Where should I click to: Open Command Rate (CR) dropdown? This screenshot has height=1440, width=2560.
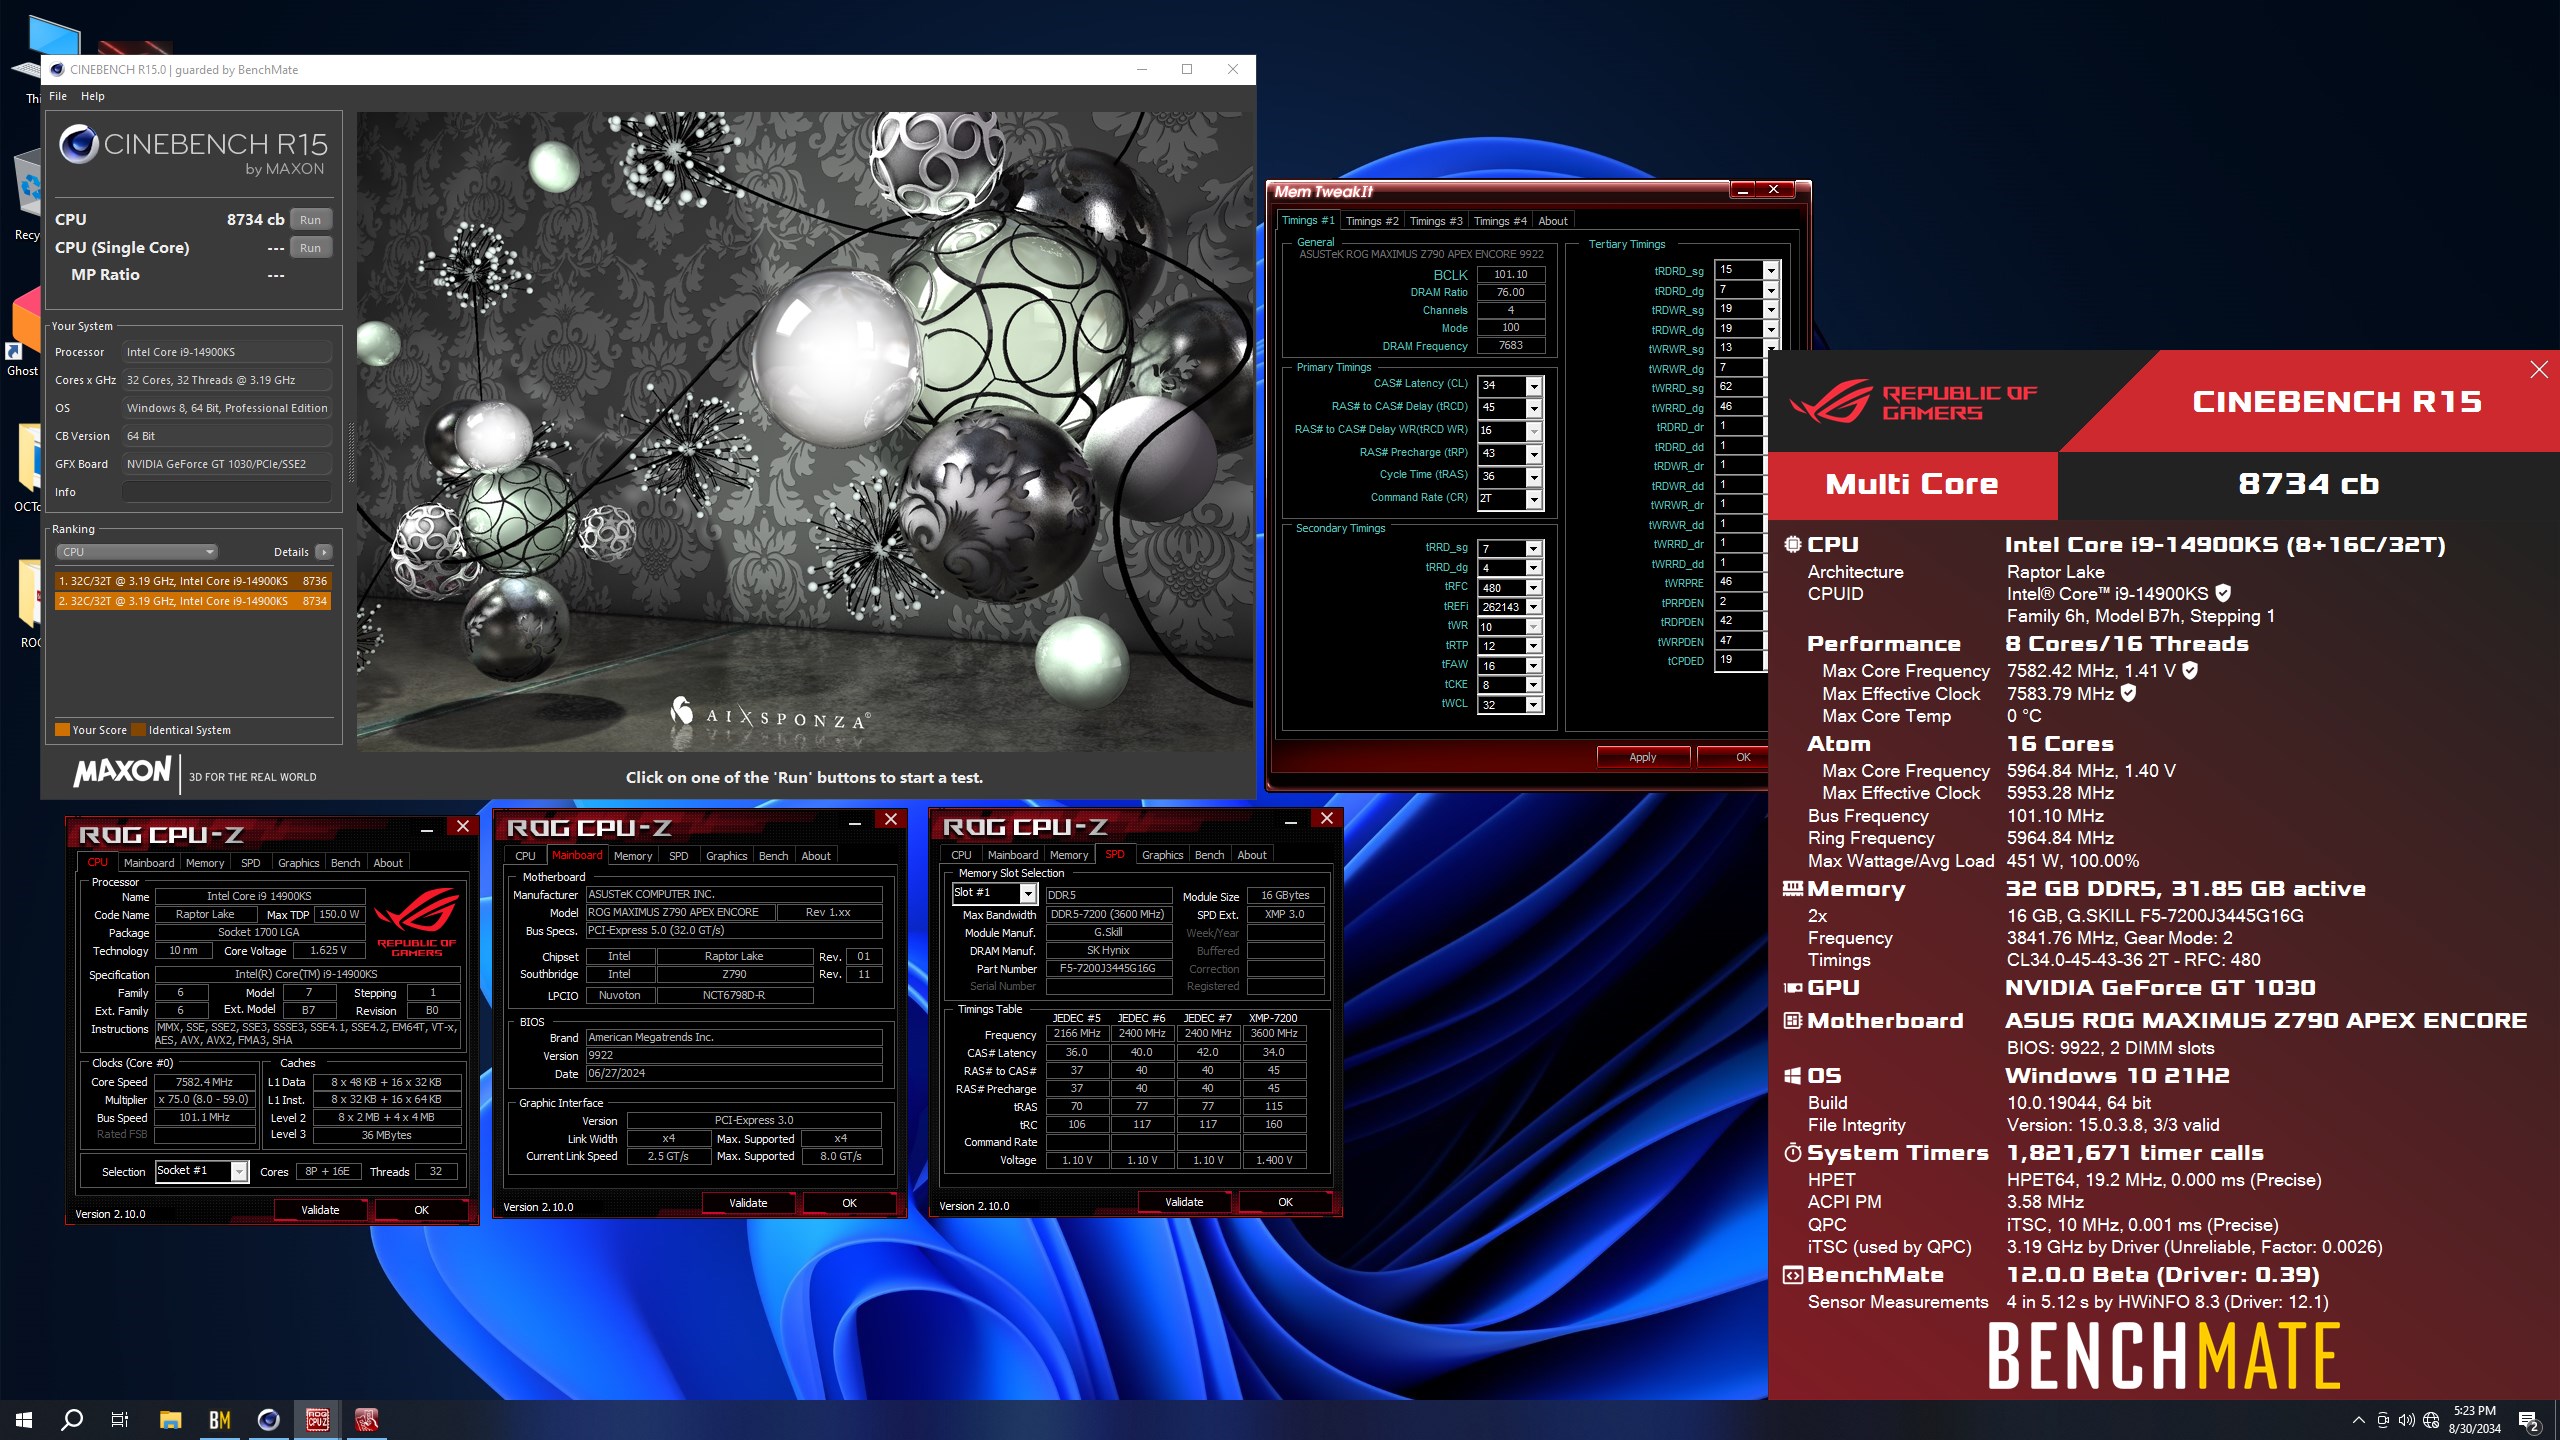[1534, 499]
